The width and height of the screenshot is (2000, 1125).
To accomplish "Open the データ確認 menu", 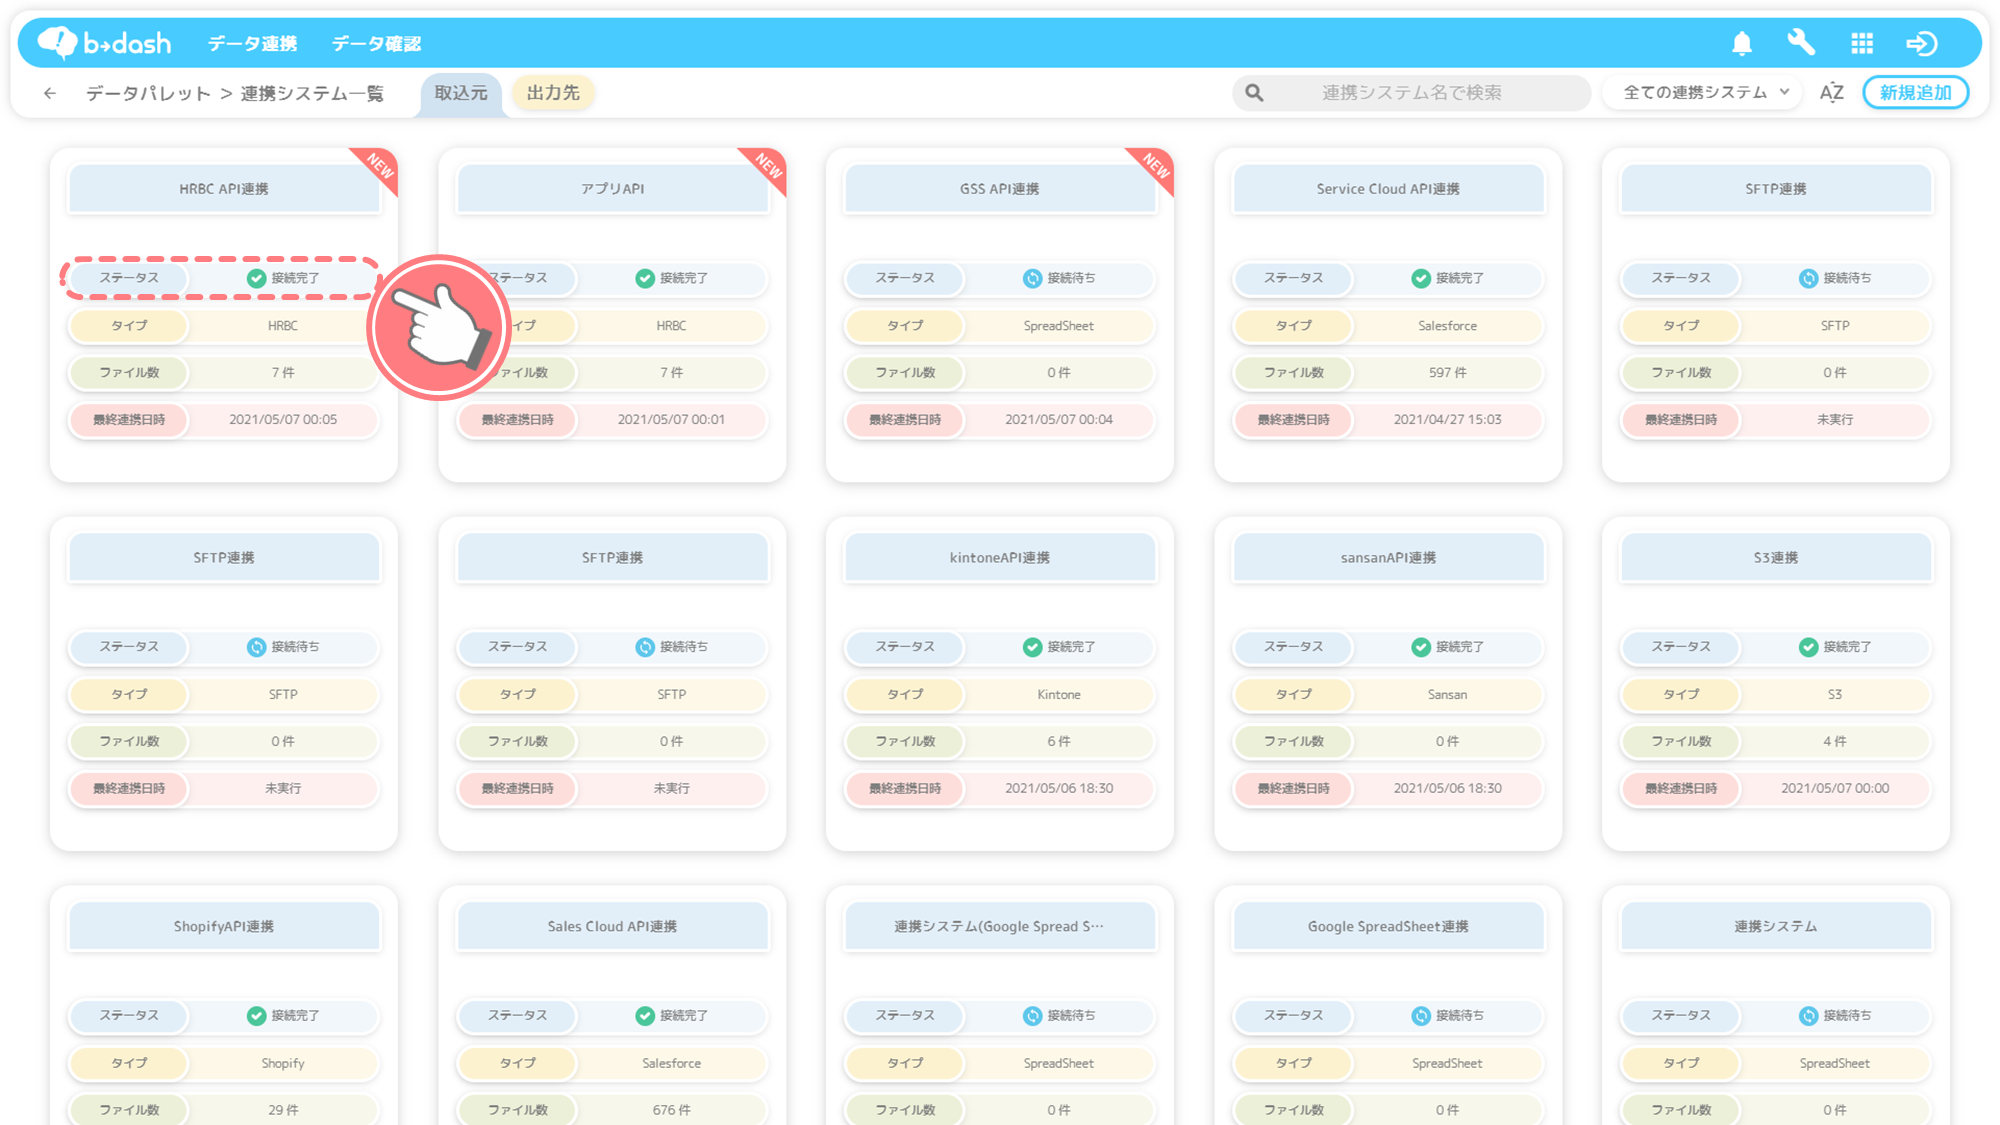I will [376, 43].
